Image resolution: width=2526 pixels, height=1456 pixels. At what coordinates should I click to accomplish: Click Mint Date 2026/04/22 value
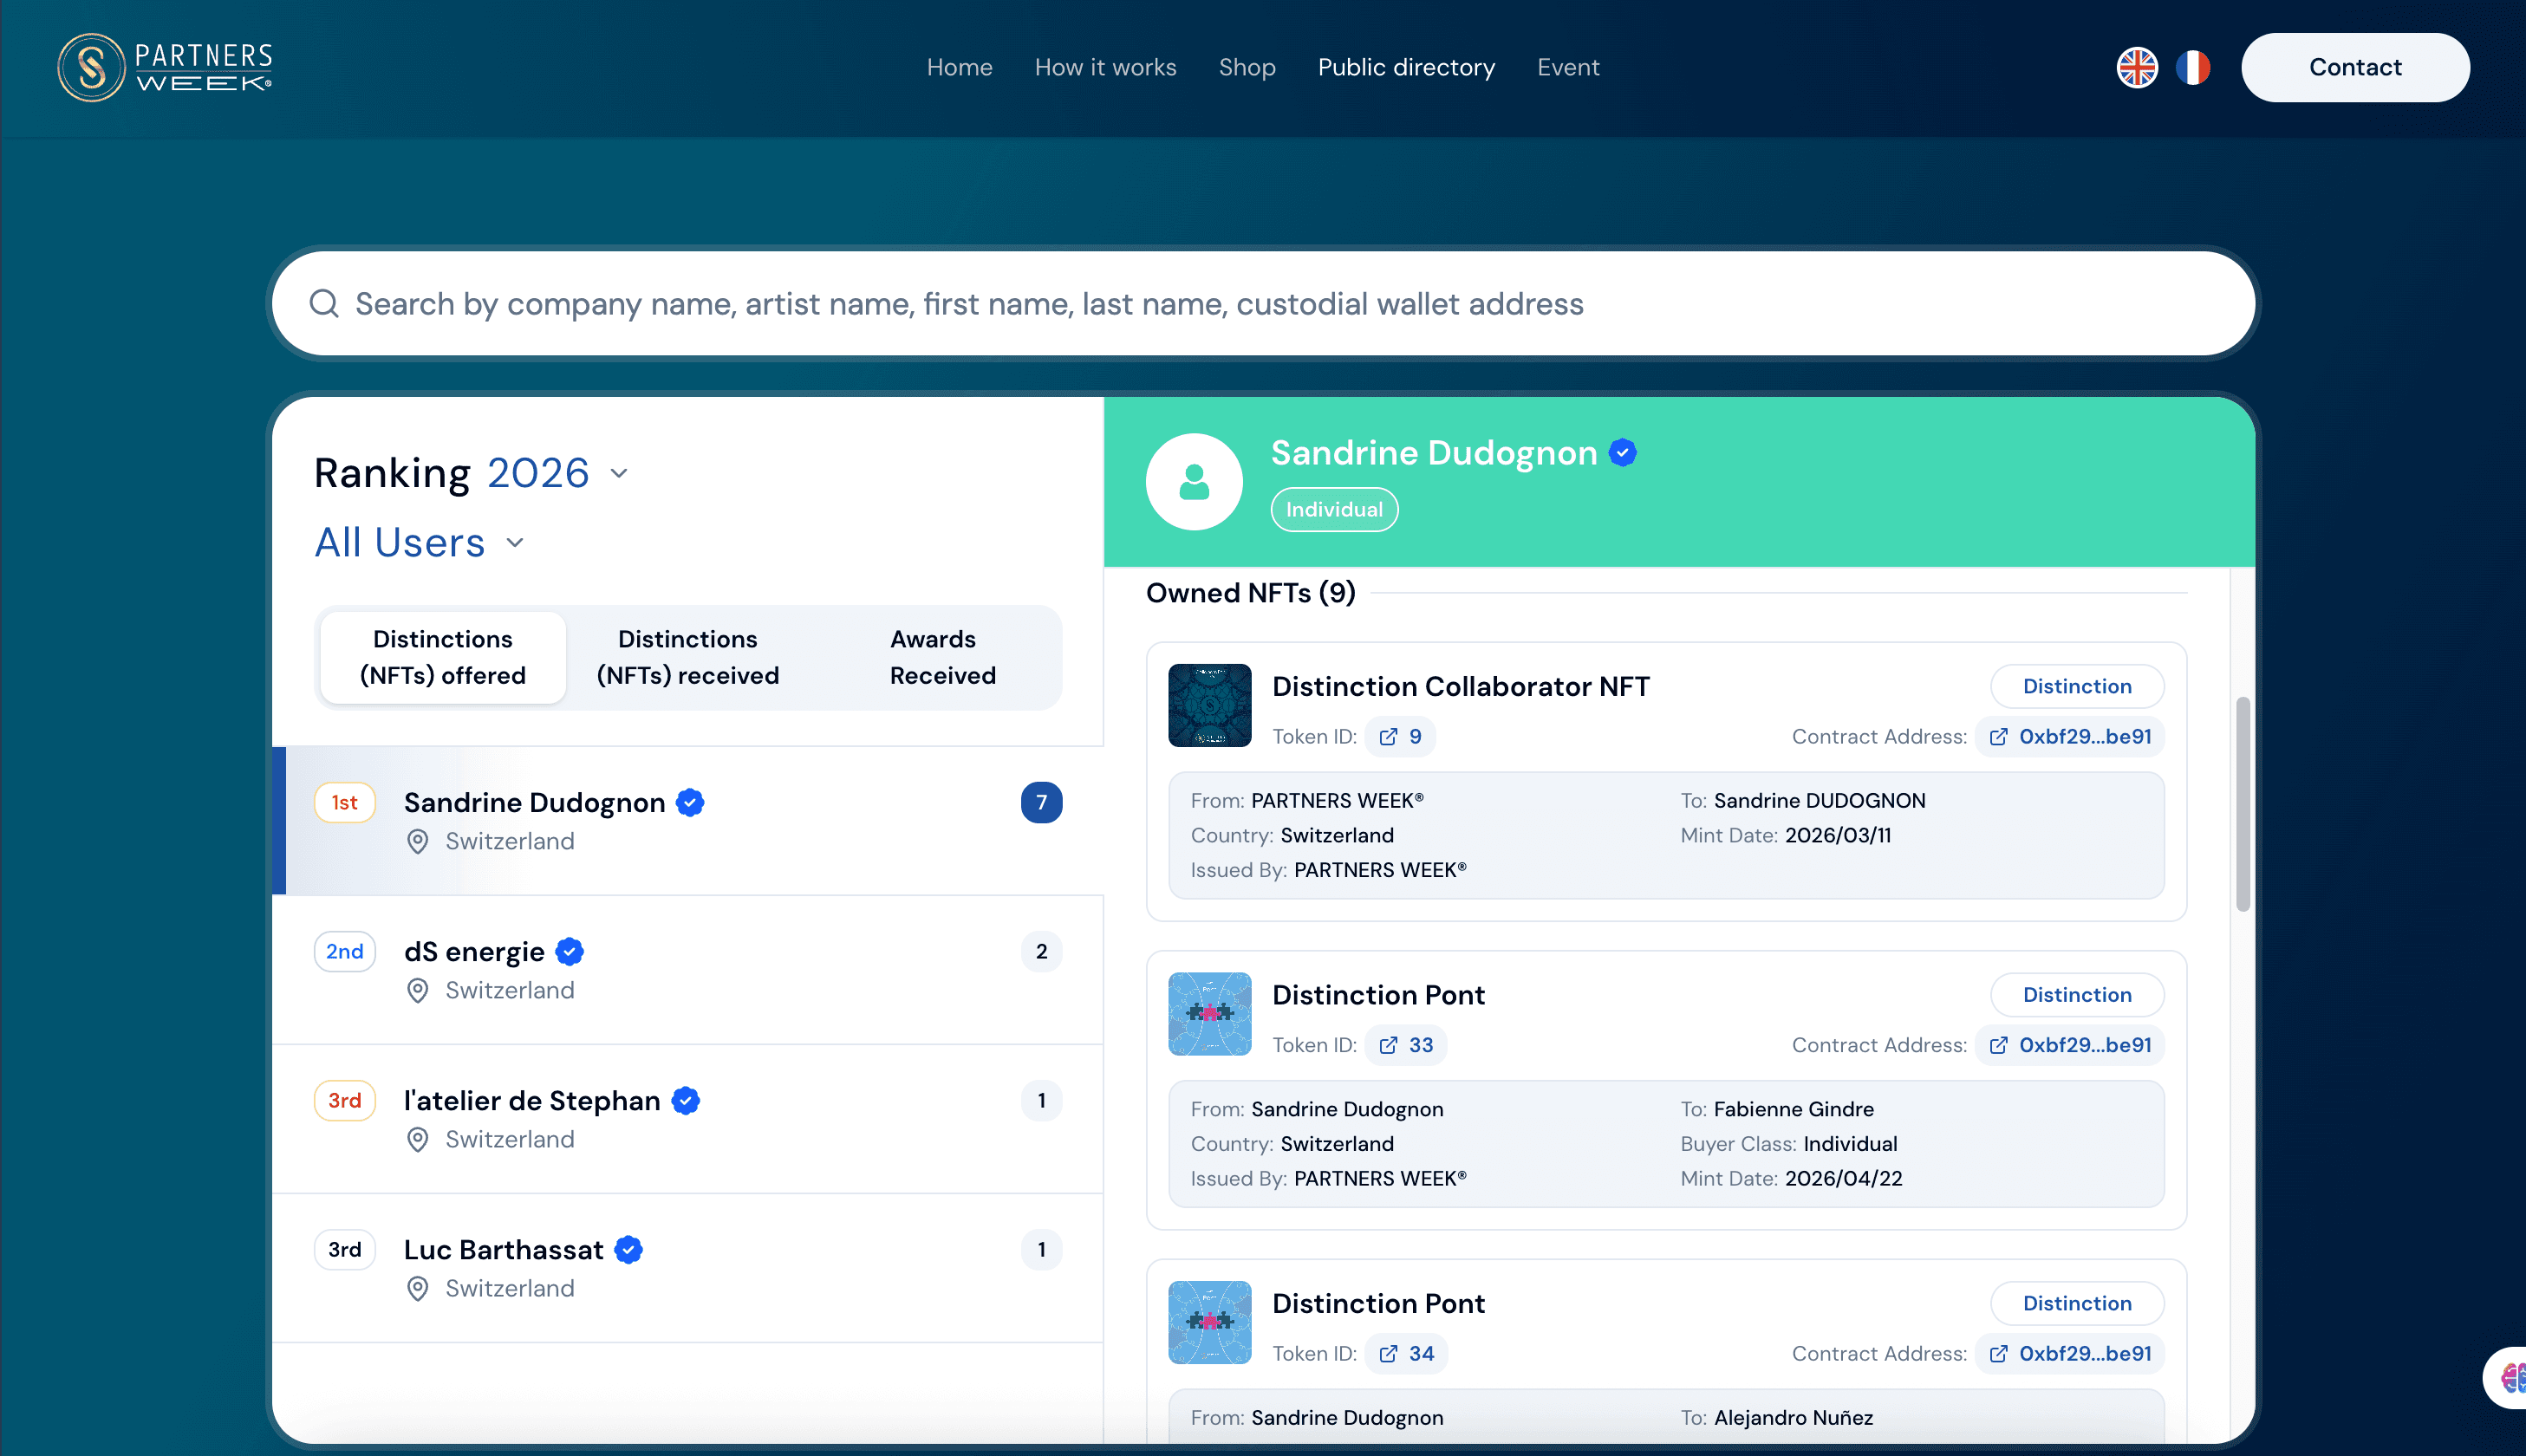click(1843, 1178)
